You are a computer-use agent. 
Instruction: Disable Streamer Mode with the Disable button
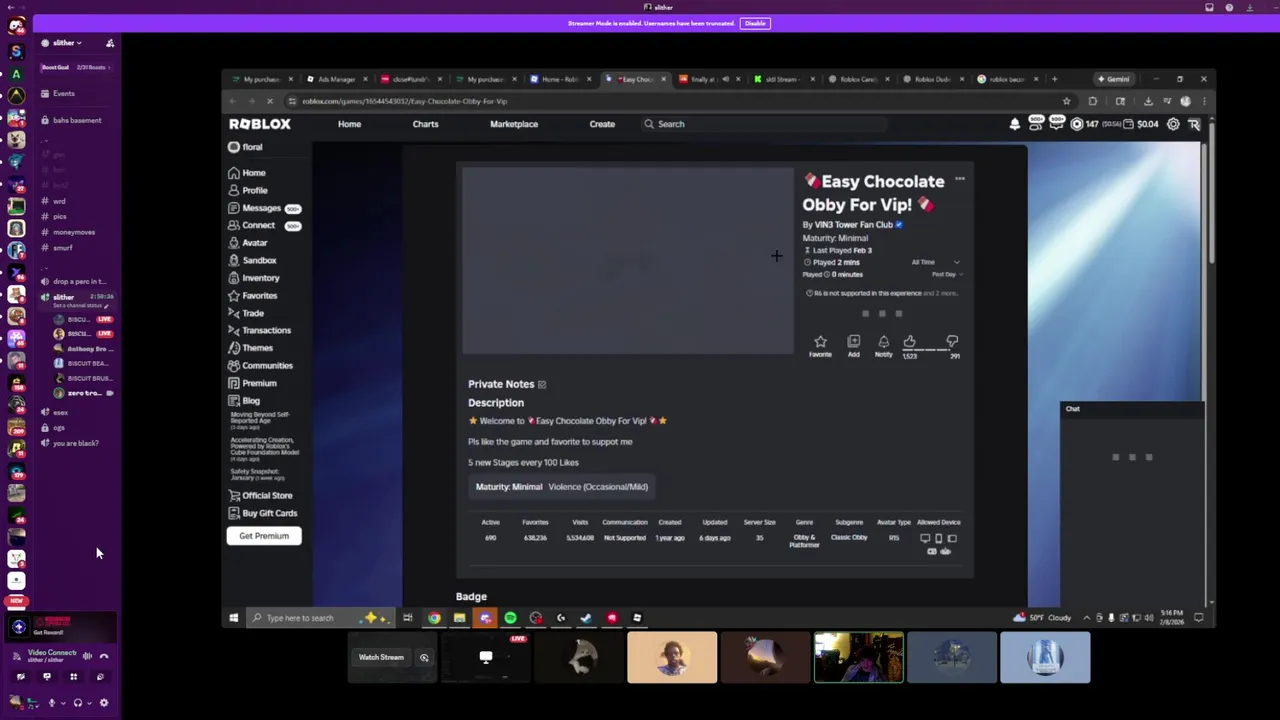(x=755, y=23)
